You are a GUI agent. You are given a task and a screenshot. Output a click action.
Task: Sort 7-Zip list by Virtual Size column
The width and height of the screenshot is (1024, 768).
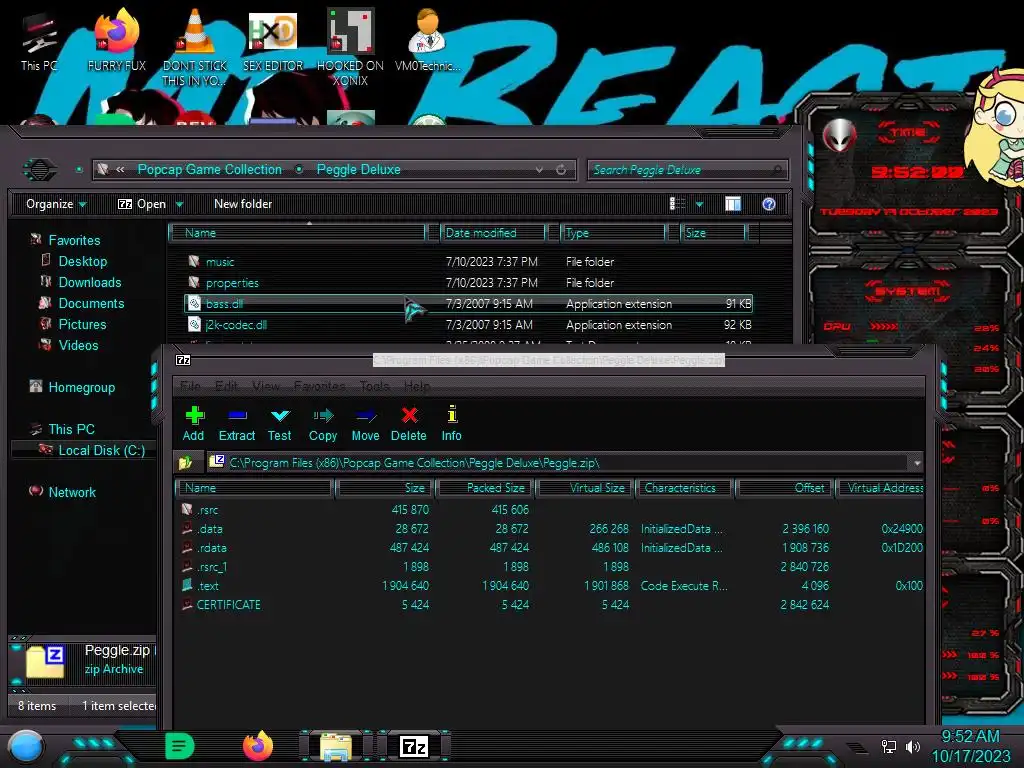(x=586, y=488)
